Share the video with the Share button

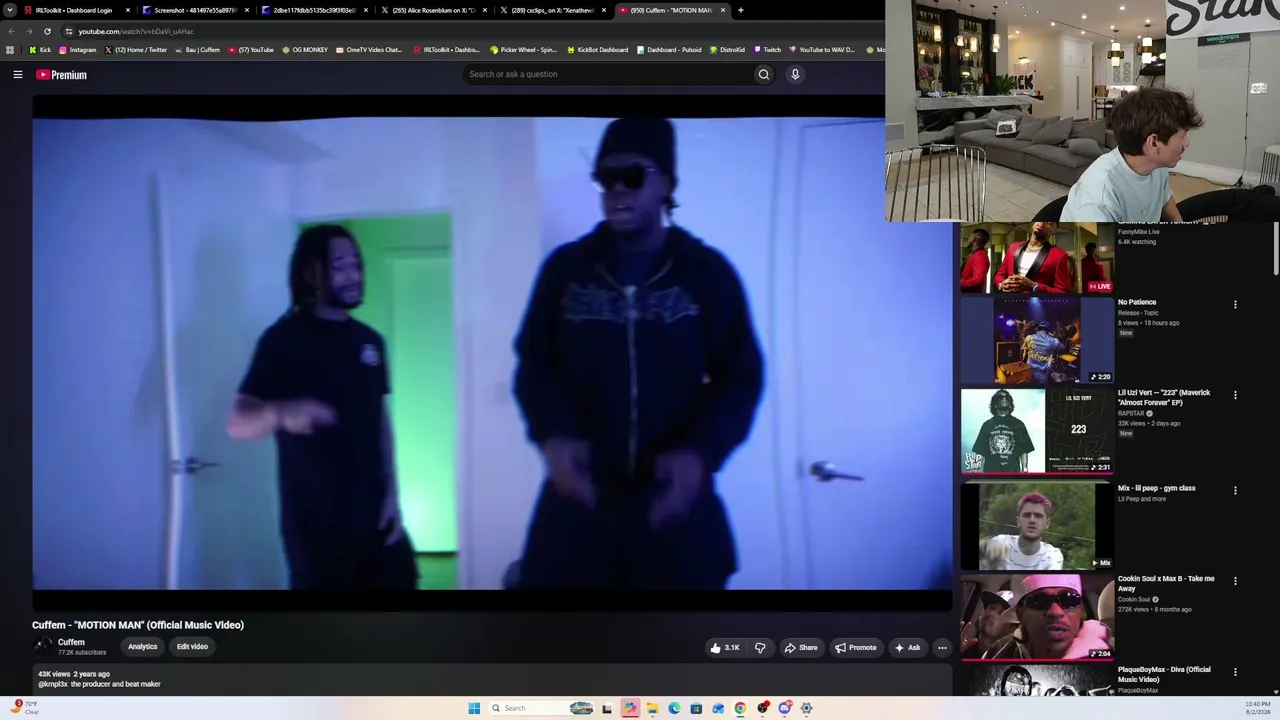pos(801,648)
